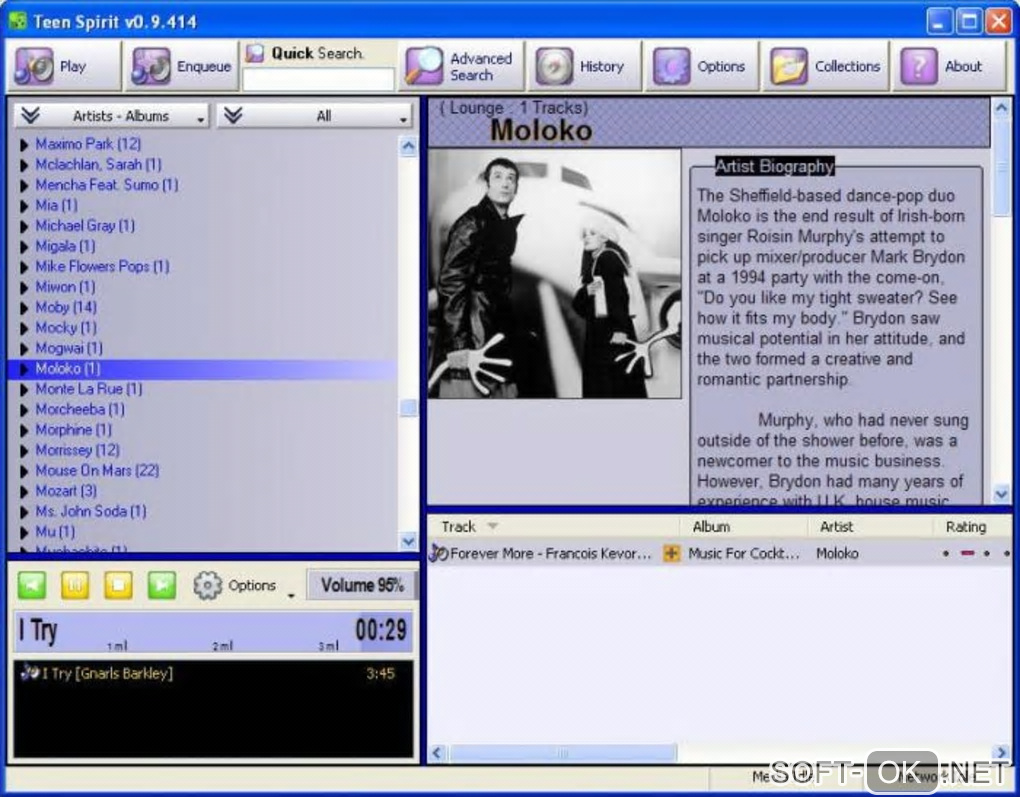Image resolution: width=1020 pixels, height=797 pixels.
Task: Select Monte La Rue (1)
Action: [x=88, y=389]
